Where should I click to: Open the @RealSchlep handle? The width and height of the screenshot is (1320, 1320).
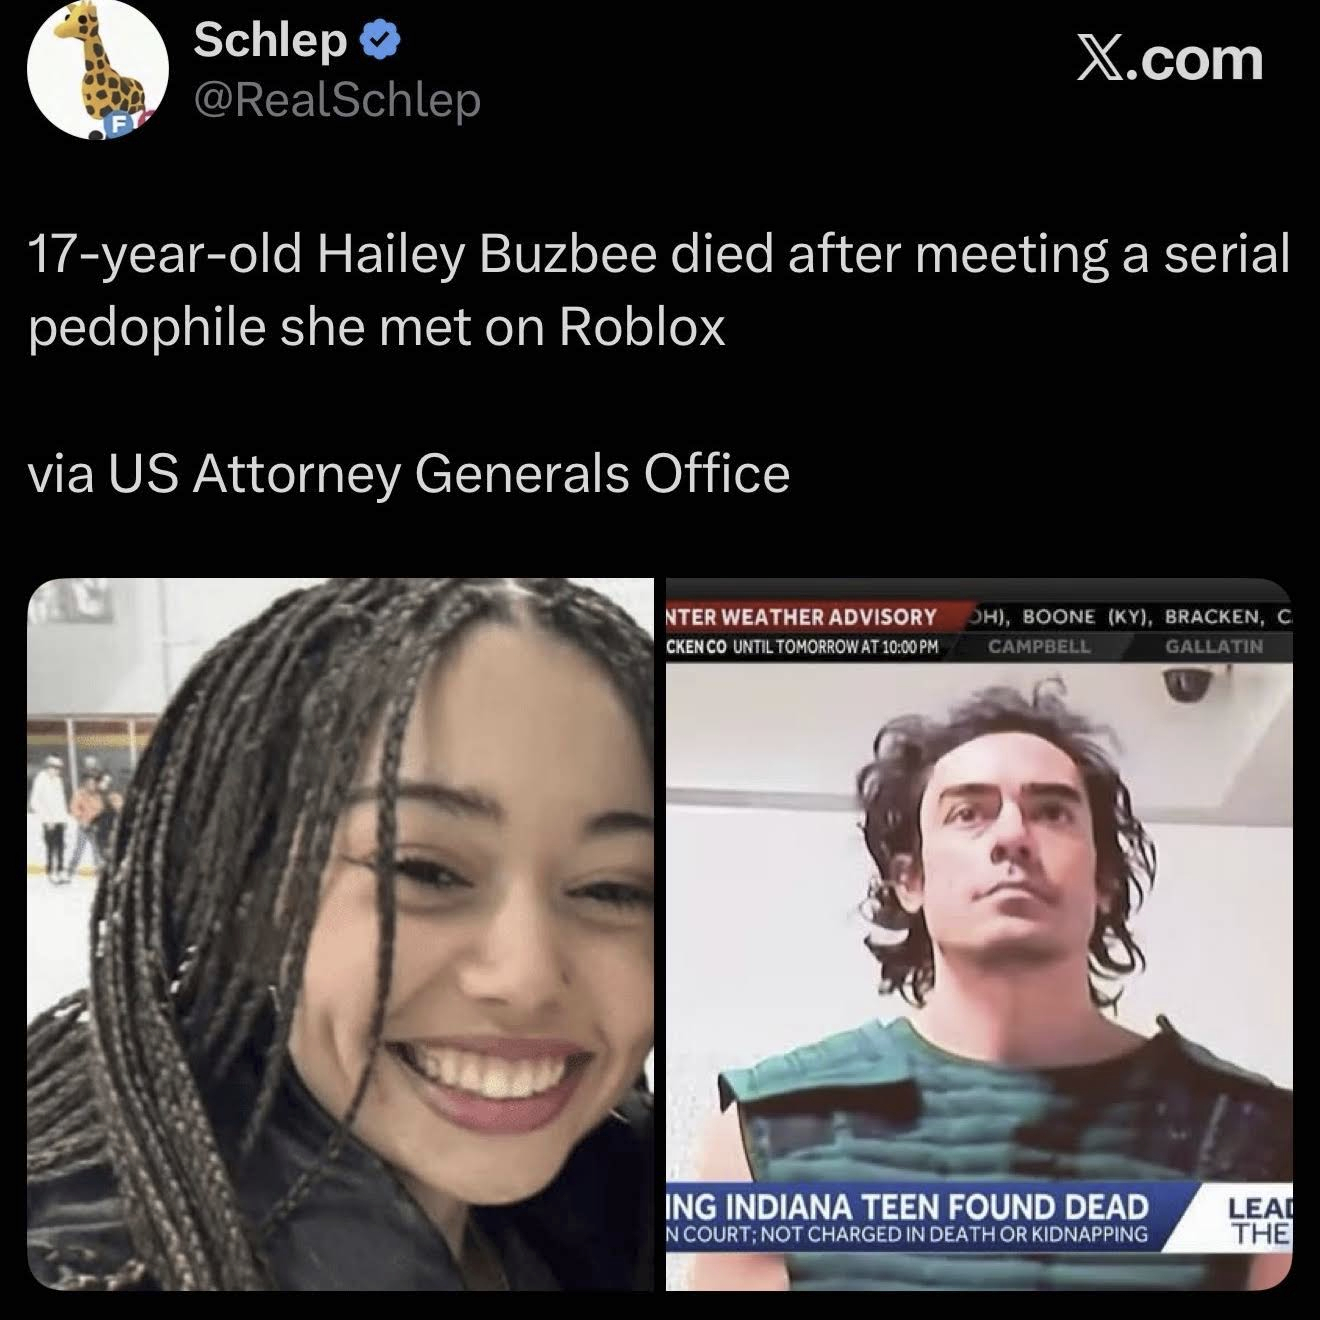[x=337, y=101]
